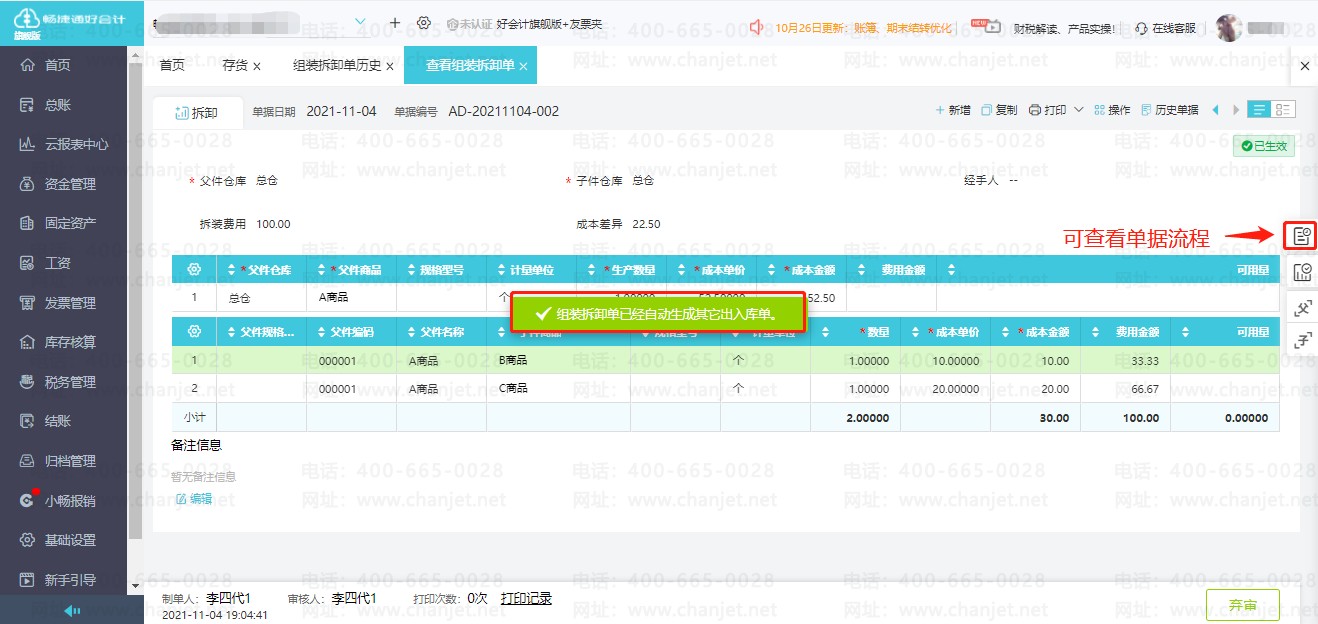
Task: Select 库存核算 in the left sidebar
Action: coord(70,342)
